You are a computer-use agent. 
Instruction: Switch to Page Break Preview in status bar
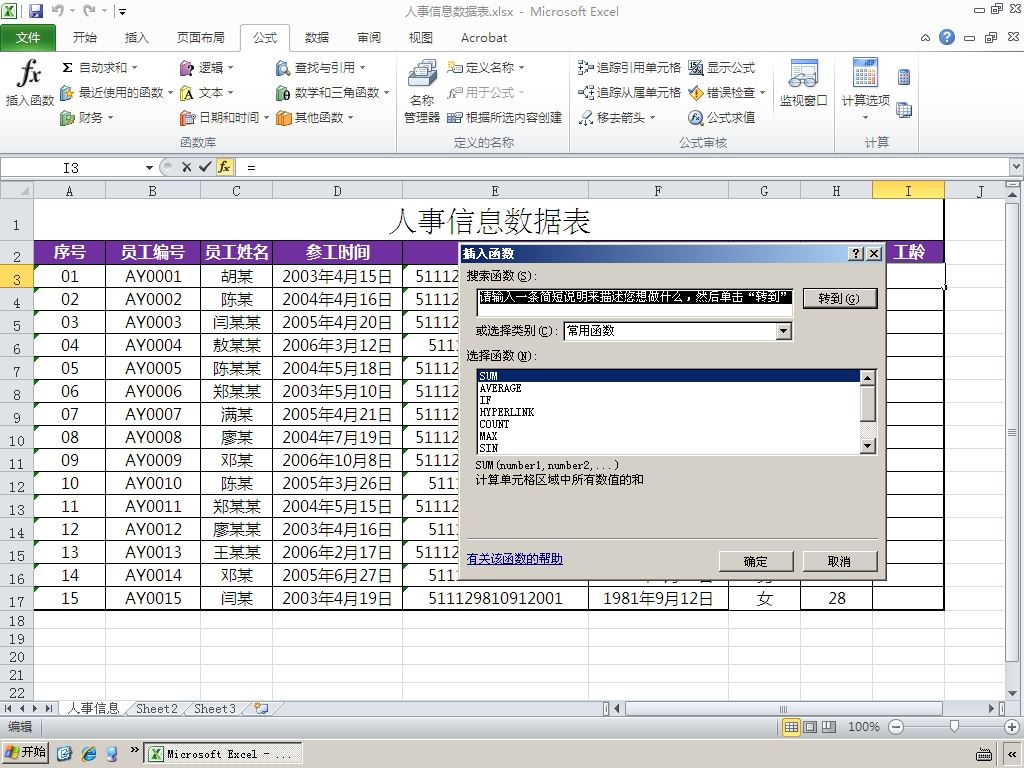(x=829, y=727)
